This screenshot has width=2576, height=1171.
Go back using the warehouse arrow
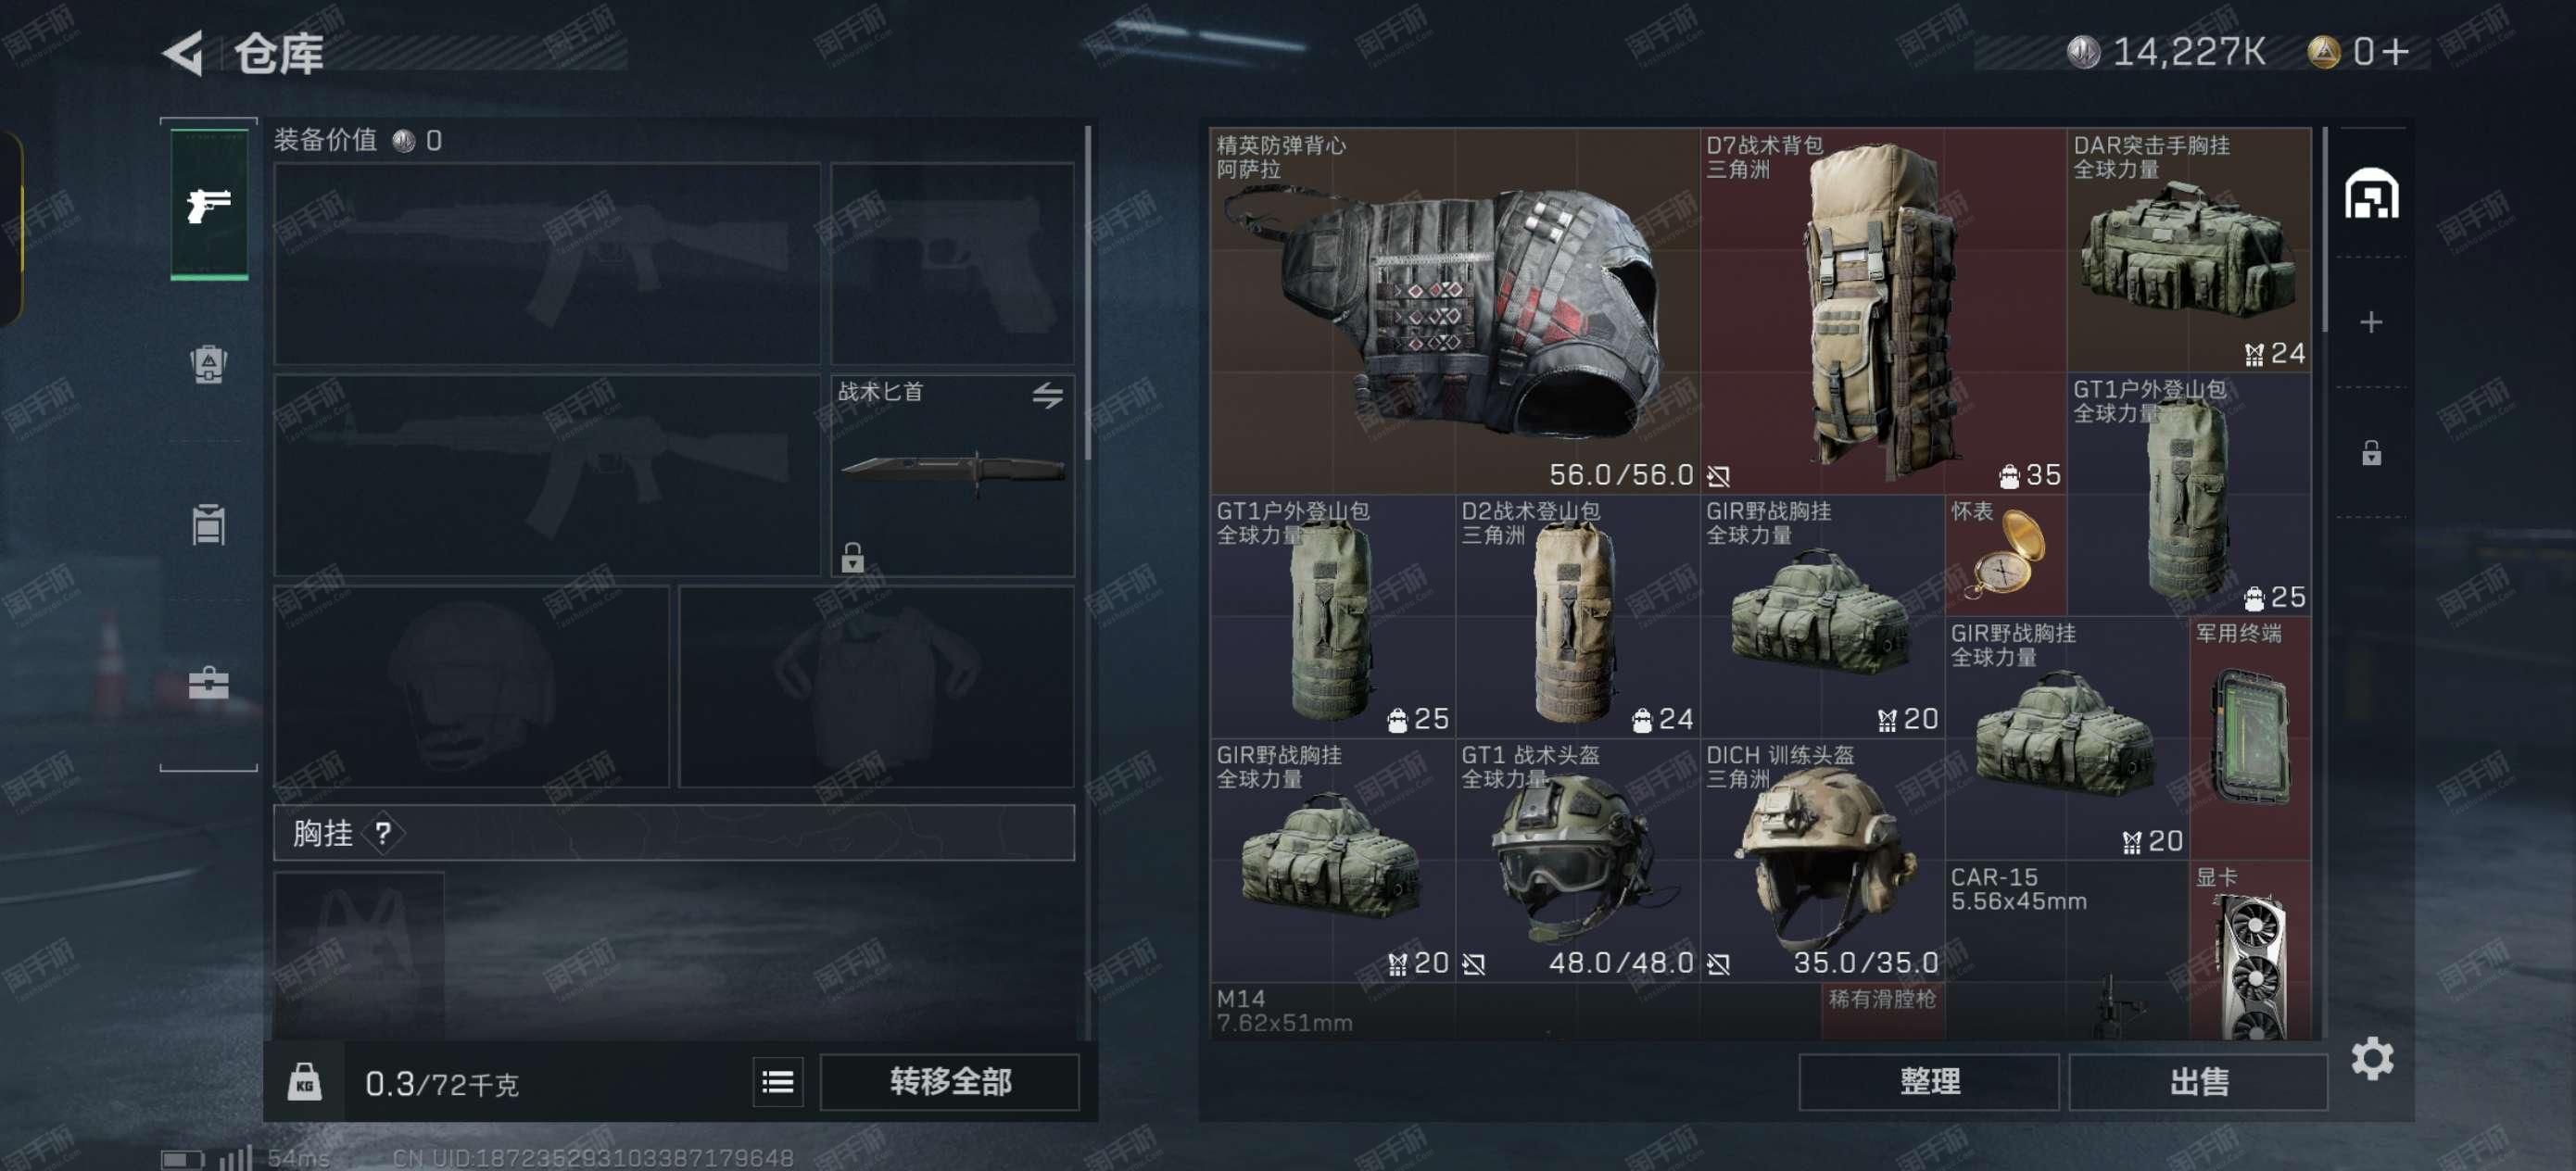pyautogui.click(x=183, y=52)
